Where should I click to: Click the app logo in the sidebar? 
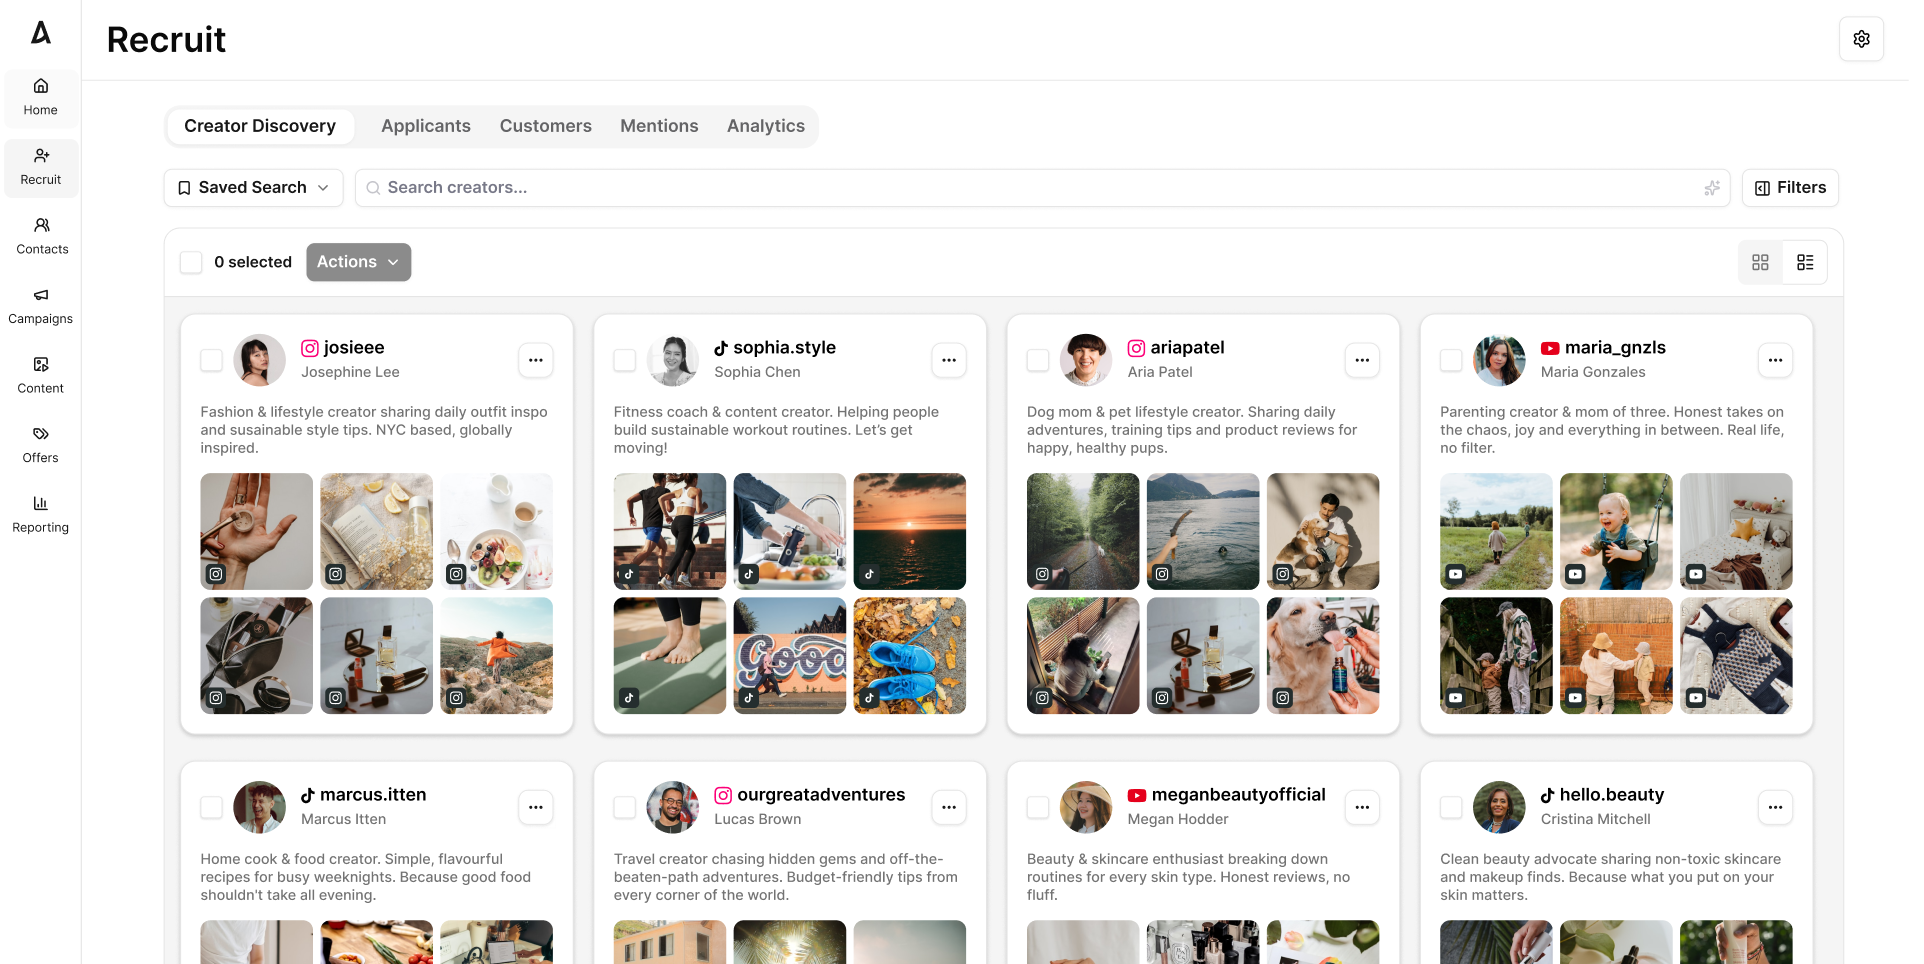[x=41, y=33]
